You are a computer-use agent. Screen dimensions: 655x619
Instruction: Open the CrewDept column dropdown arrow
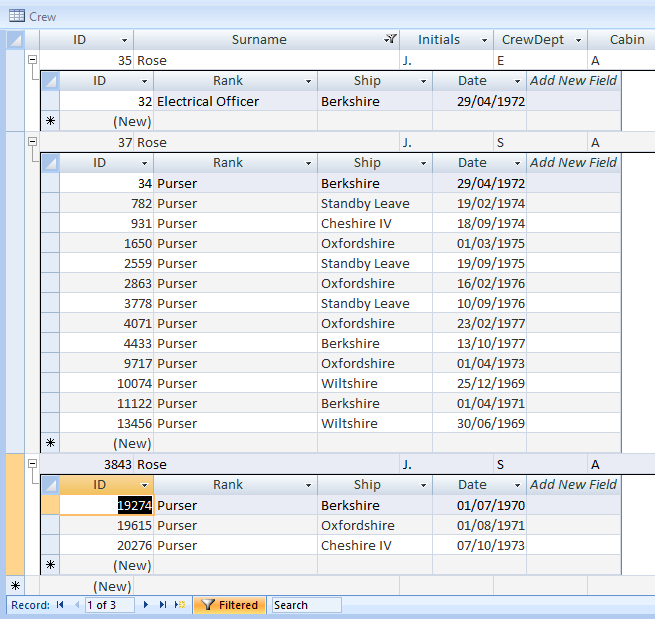tap(578, 40)
